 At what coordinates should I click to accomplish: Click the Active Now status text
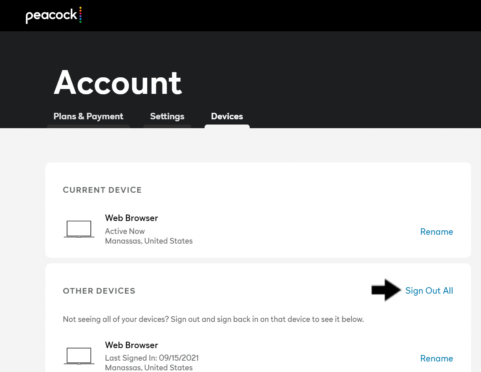125,231
